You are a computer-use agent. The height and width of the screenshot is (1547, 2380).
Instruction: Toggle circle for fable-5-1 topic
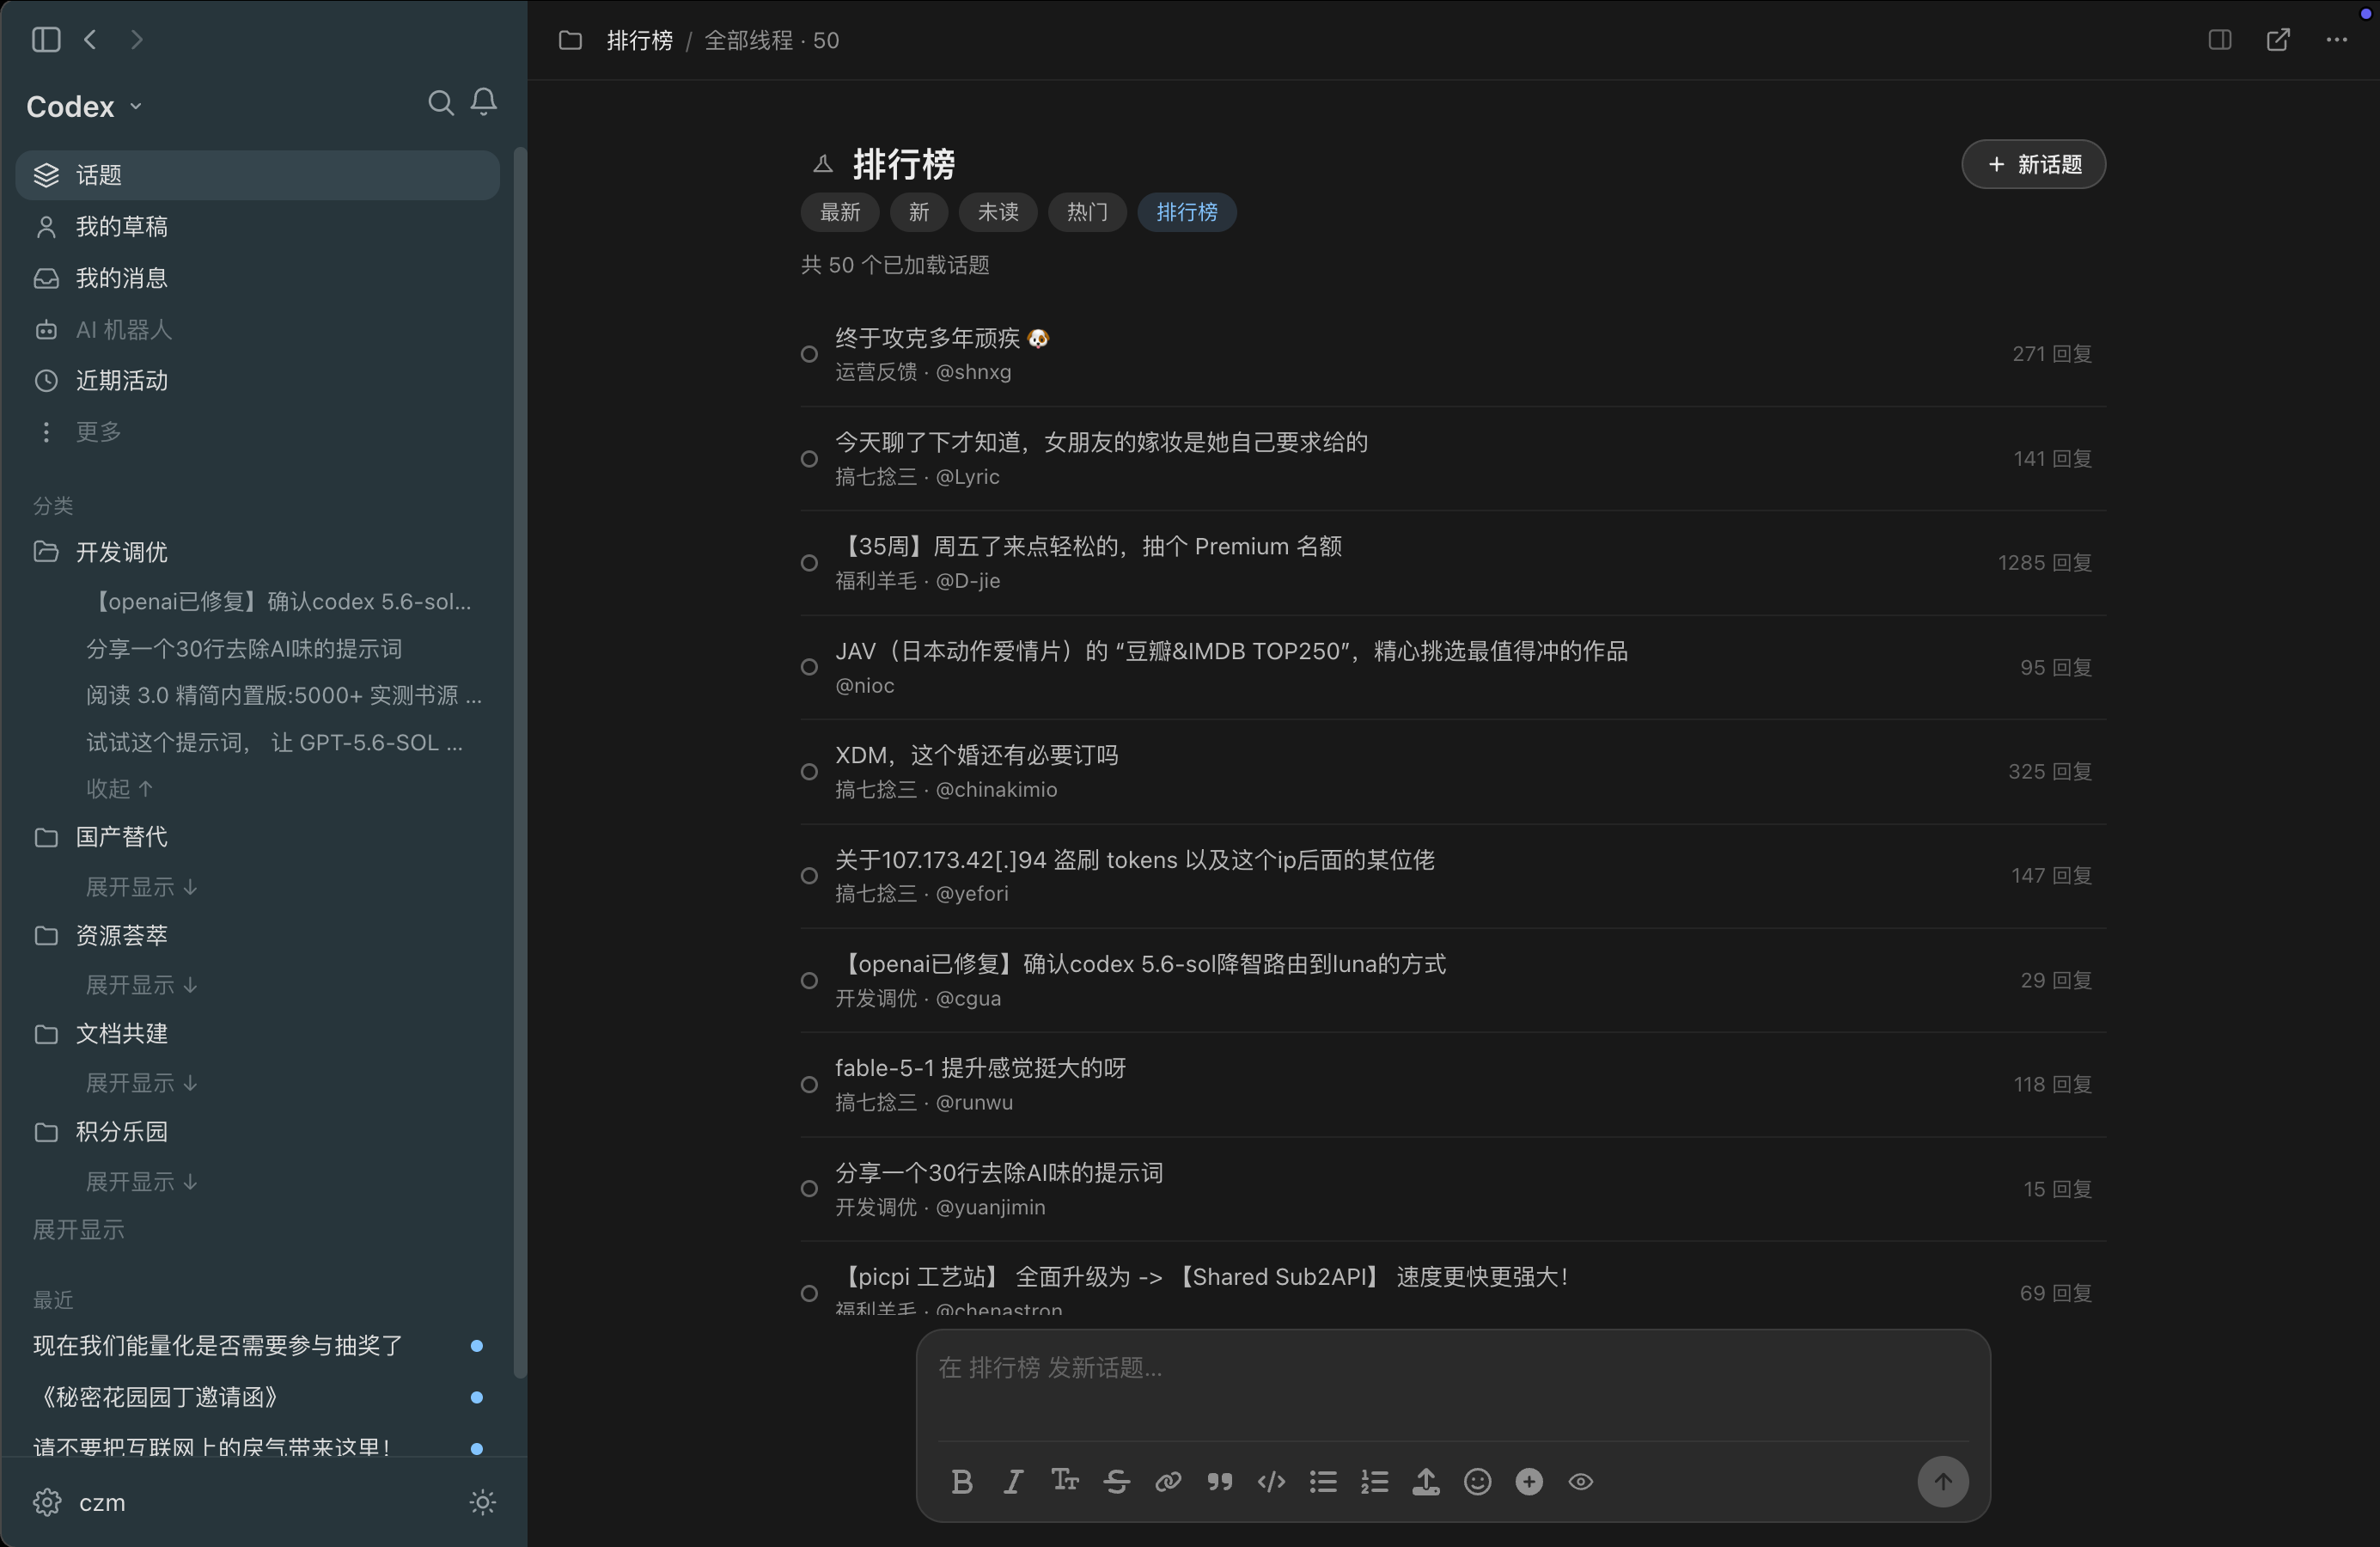[809, 1085]
